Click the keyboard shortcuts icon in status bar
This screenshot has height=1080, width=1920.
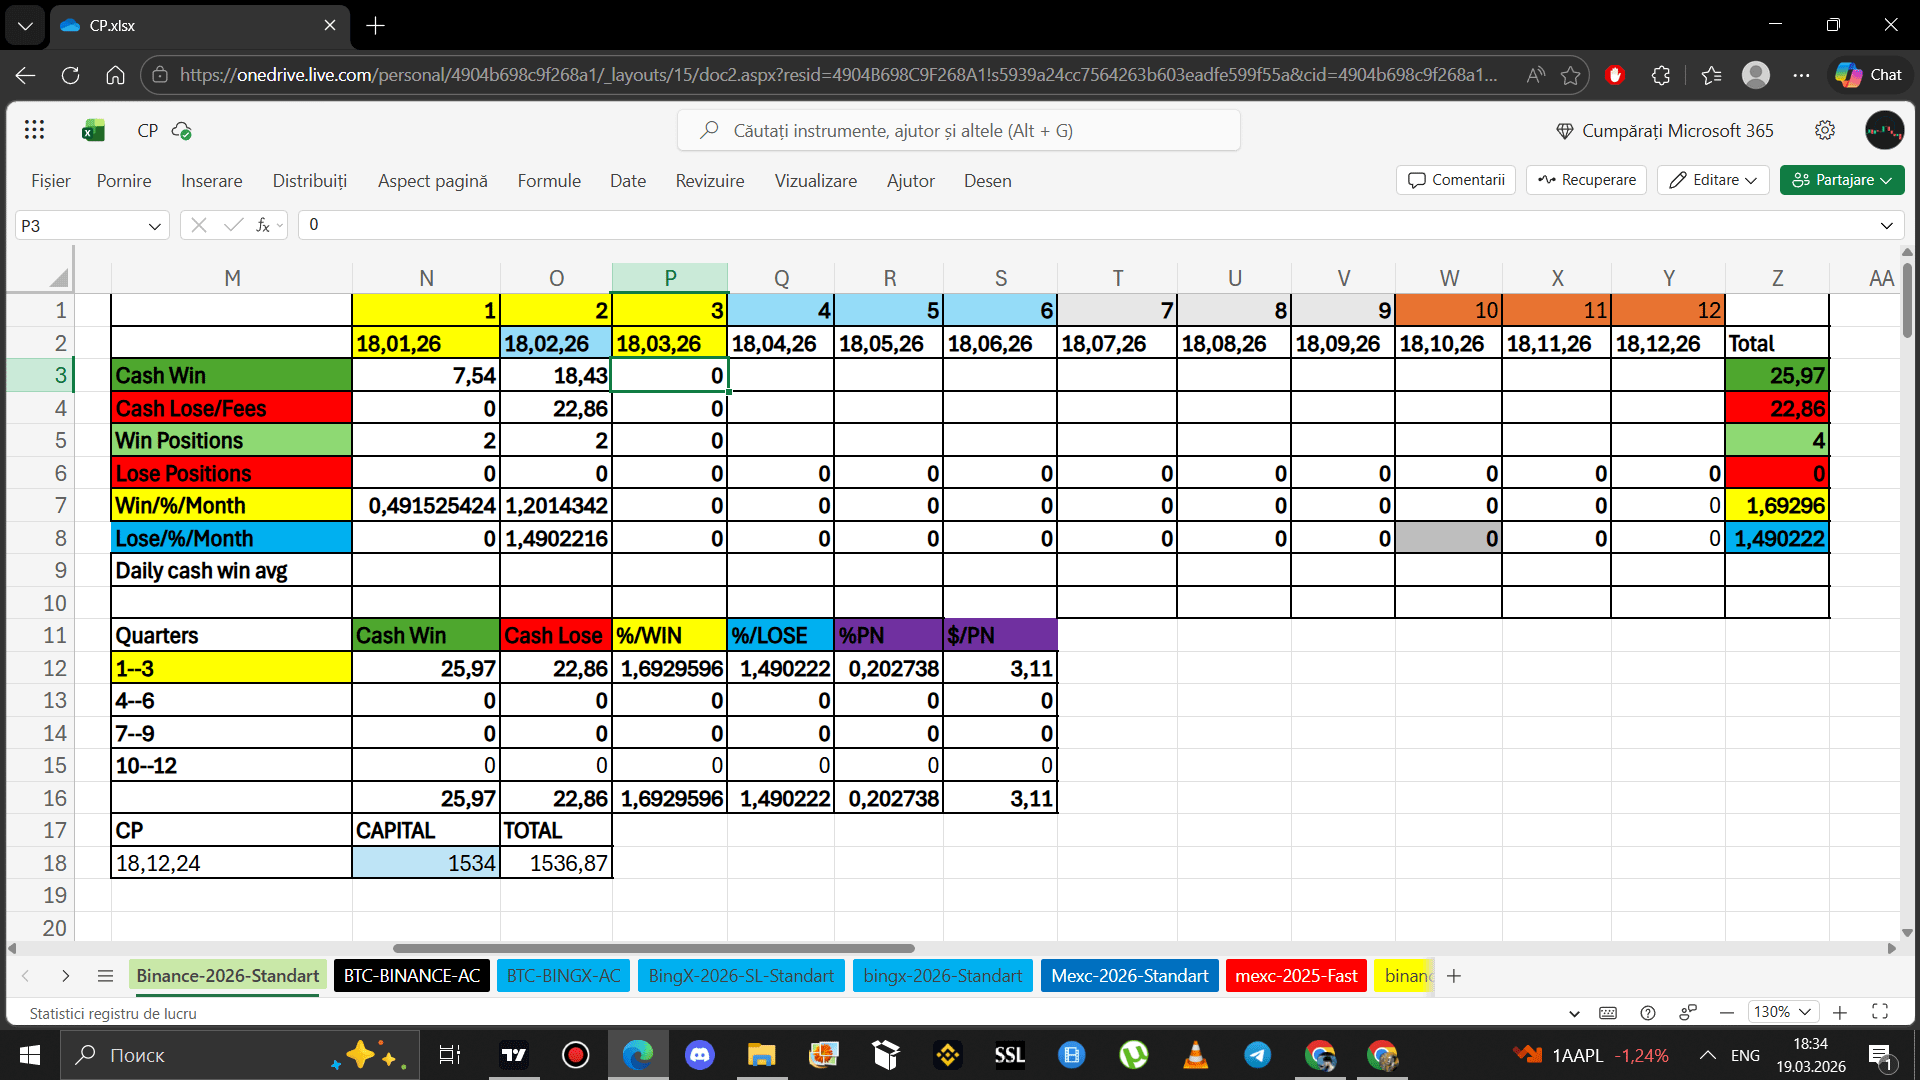tap(1608, 1012)
